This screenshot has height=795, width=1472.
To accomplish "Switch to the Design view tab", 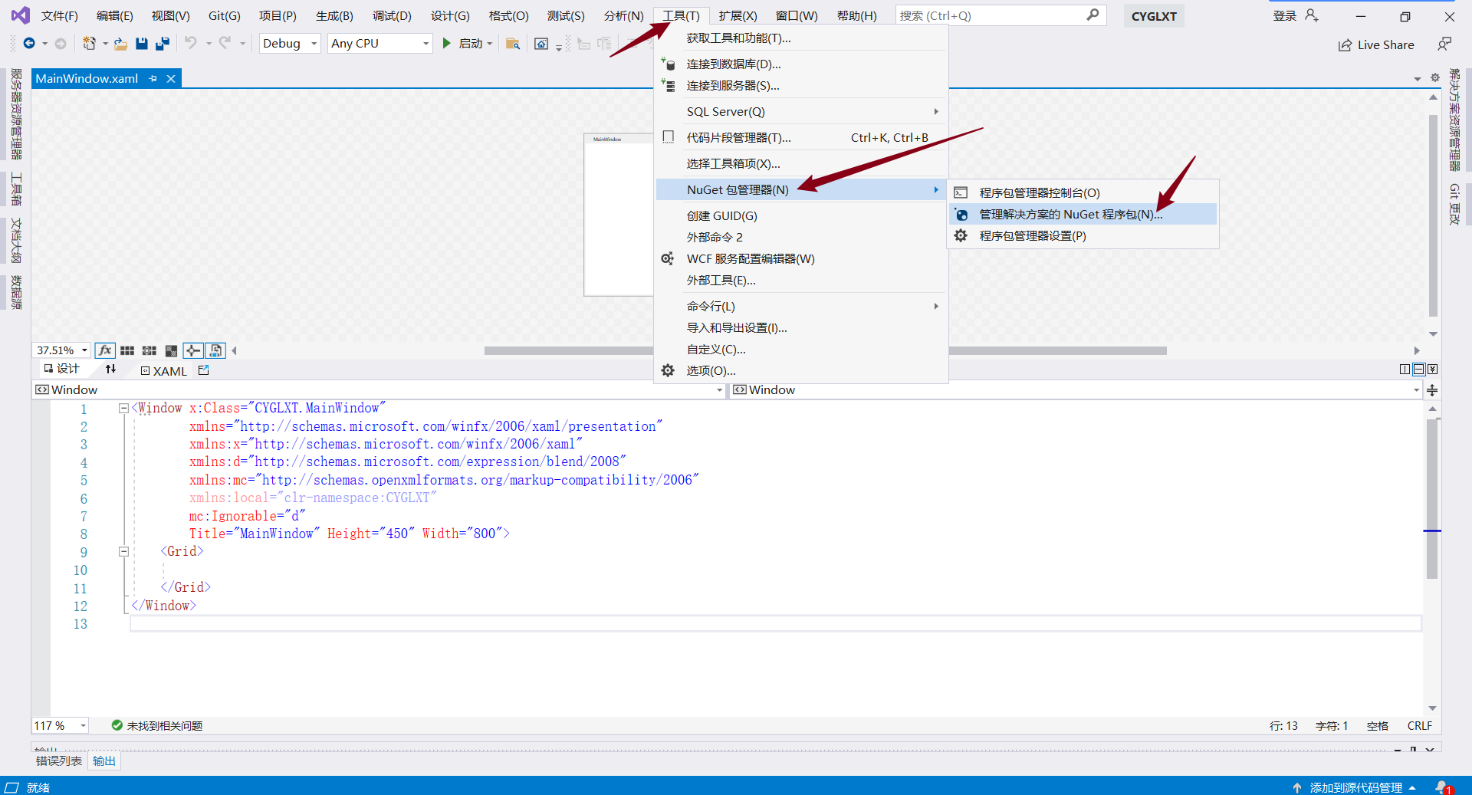I will pyautogui.click(x=61, y=369).
